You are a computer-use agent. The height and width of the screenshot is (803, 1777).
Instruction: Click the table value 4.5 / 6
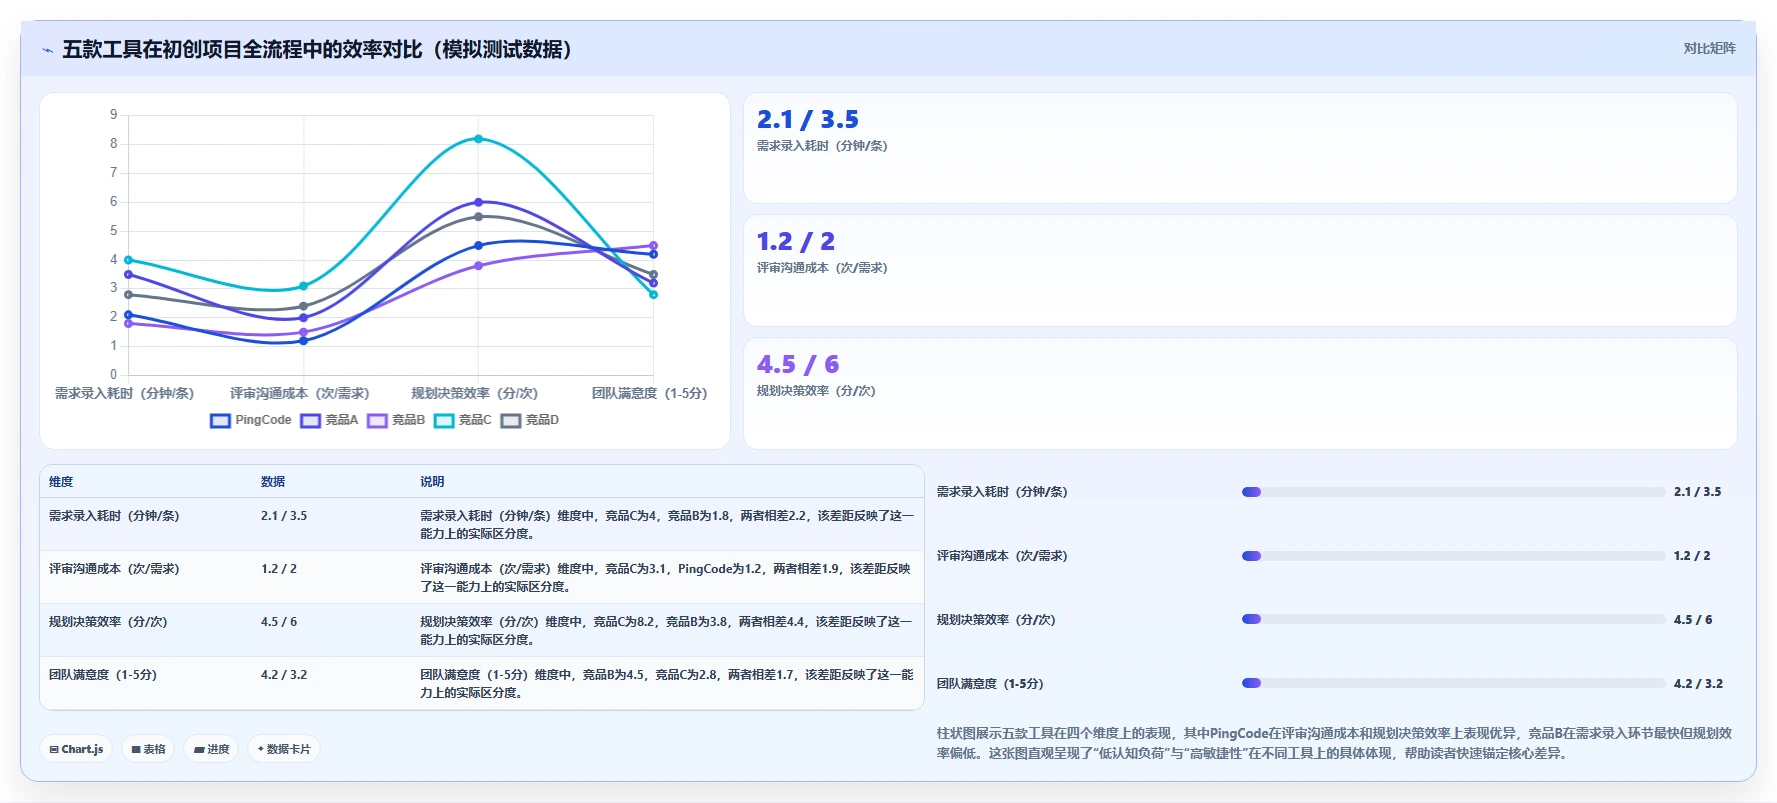(279, 622)
